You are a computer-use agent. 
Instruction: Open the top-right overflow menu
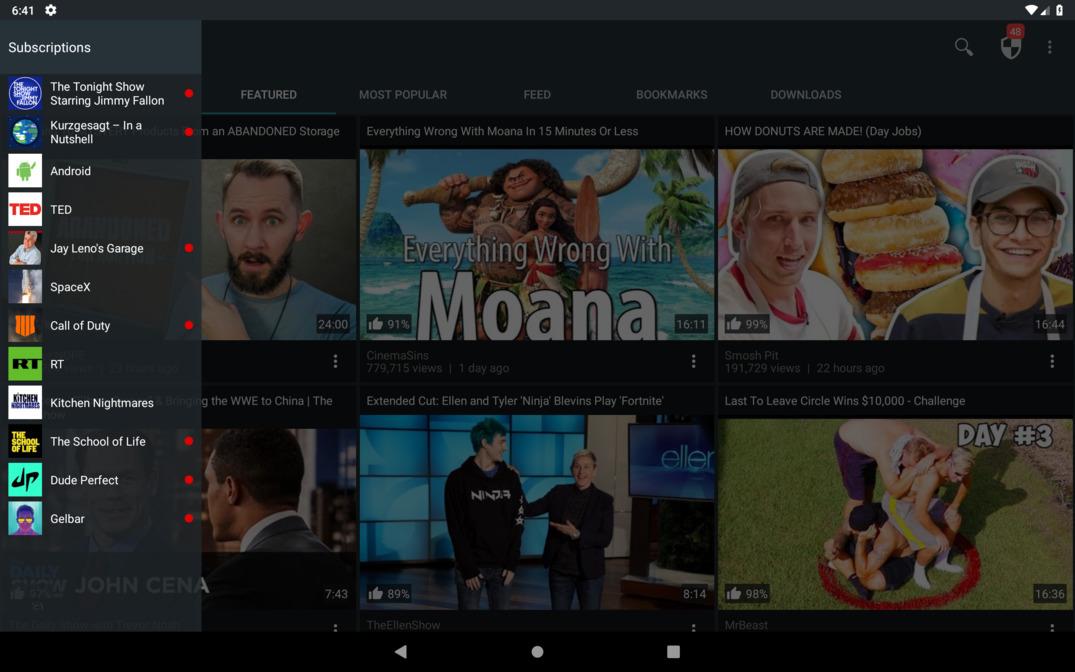tap(1049, 47)
